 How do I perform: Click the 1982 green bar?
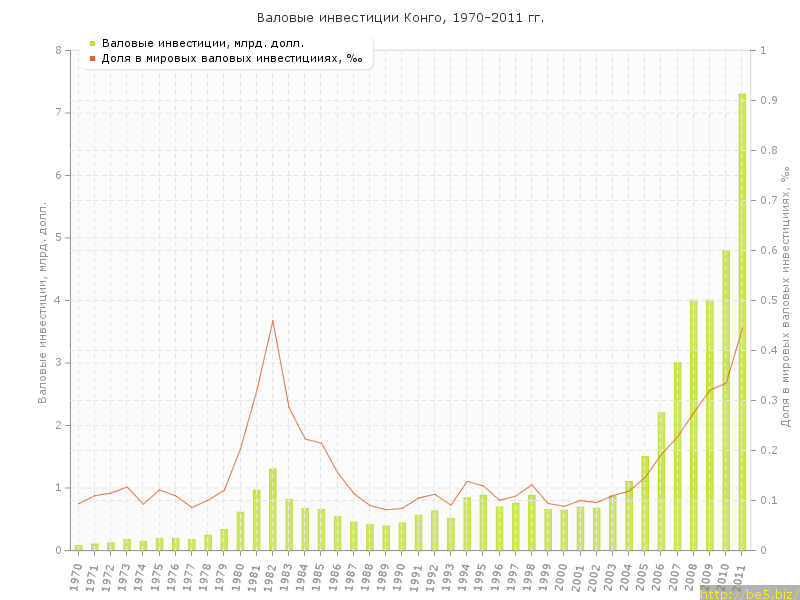pos(273,509)
